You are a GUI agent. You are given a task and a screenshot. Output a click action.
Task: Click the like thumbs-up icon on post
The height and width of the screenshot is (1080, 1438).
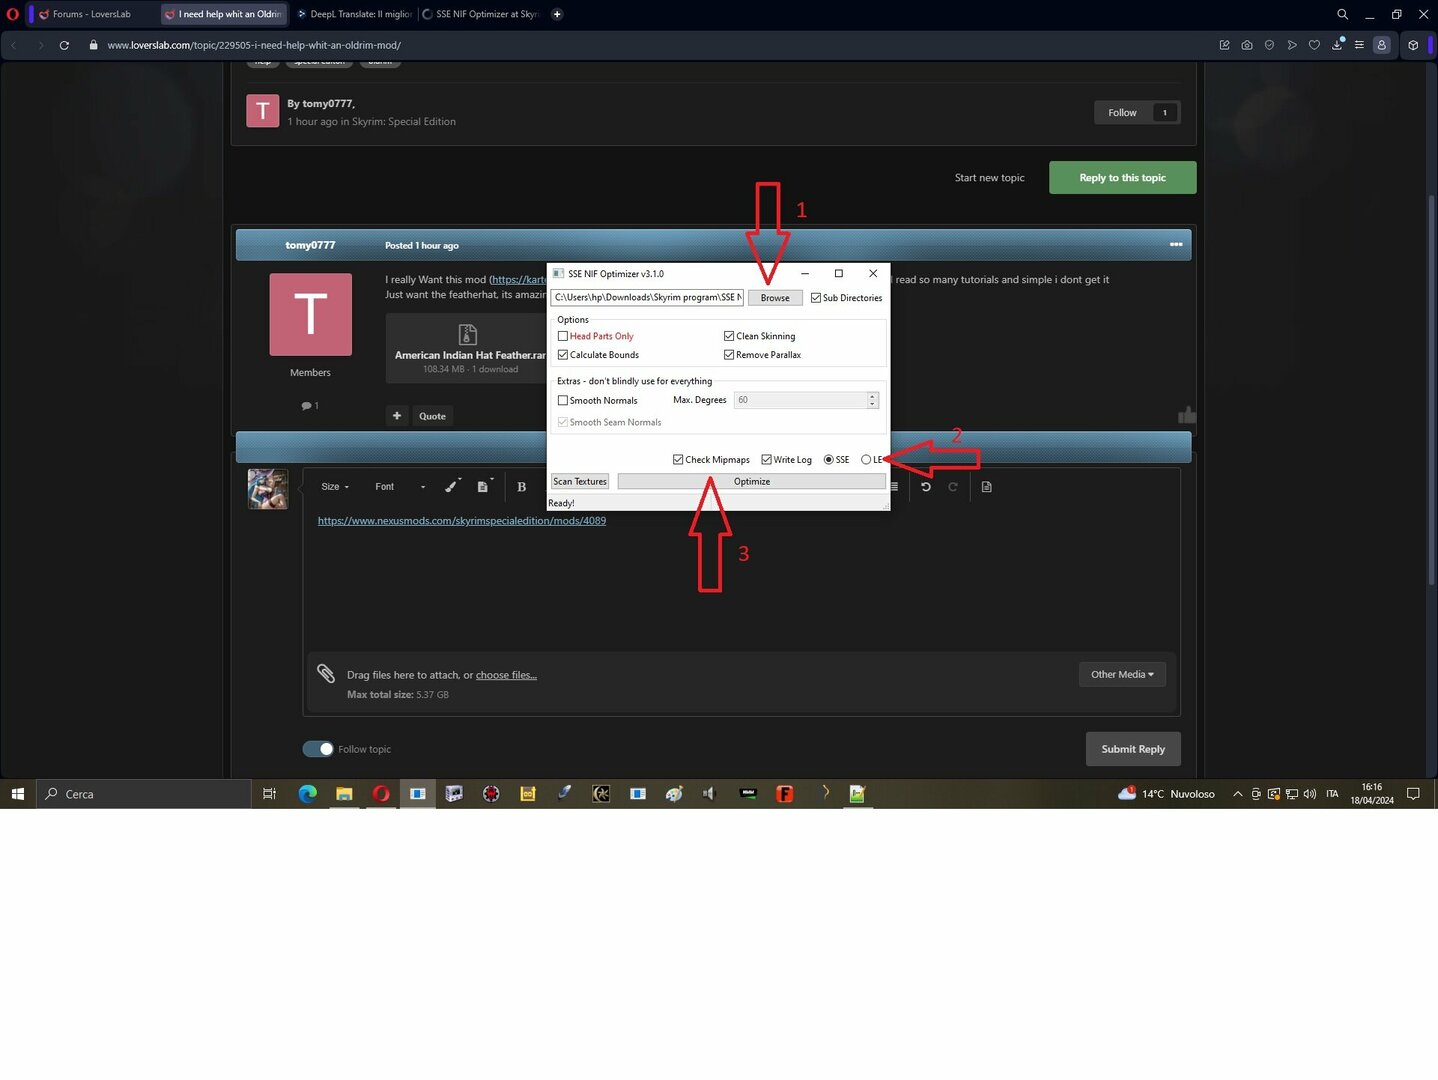click(x=1186, y=415)
